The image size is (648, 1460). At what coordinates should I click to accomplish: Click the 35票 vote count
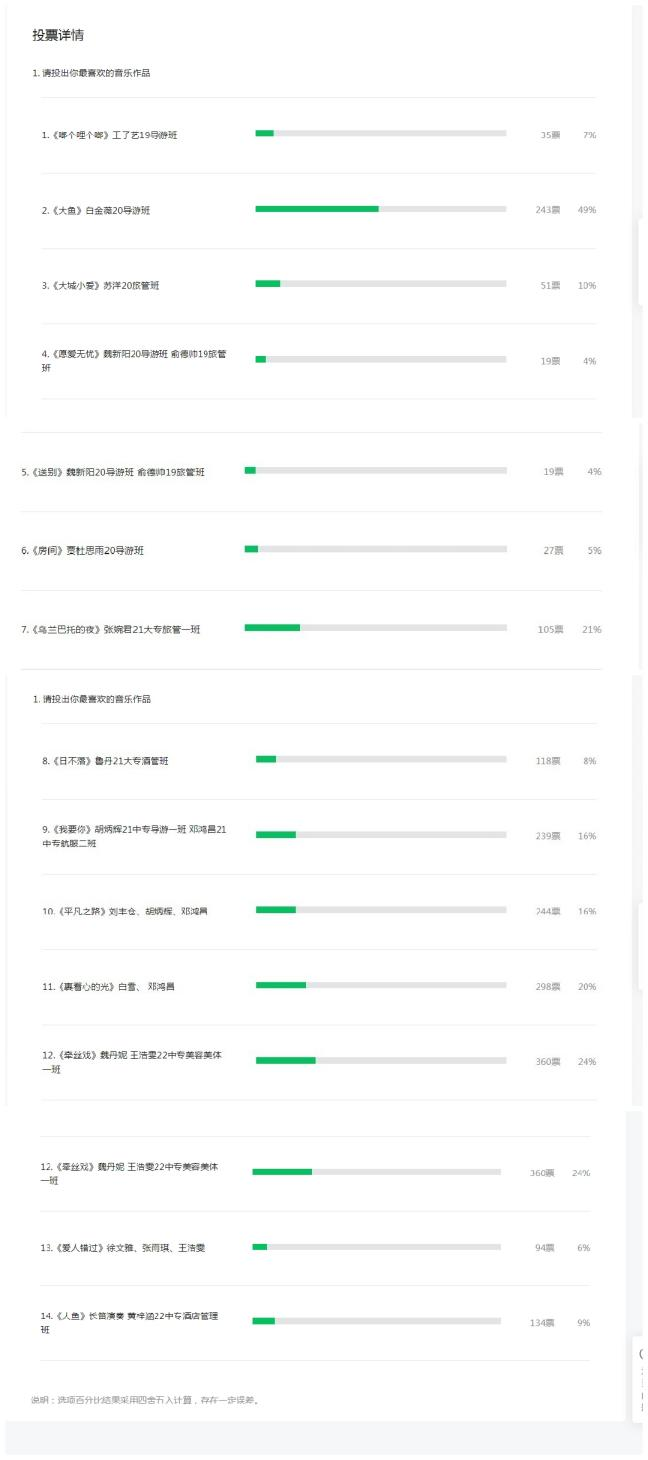pos(549,135)
